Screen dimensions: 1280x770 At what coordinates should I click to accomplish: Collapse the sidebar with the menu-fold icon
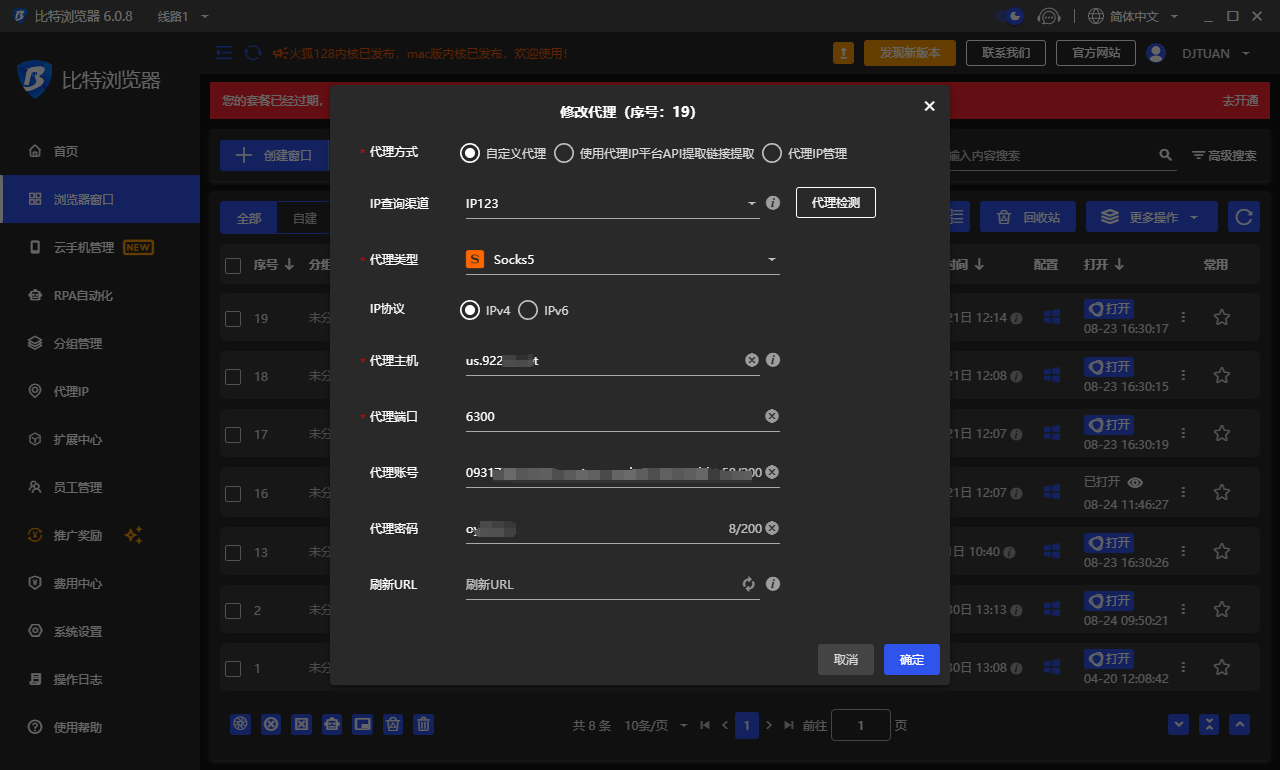pos(224,53)
